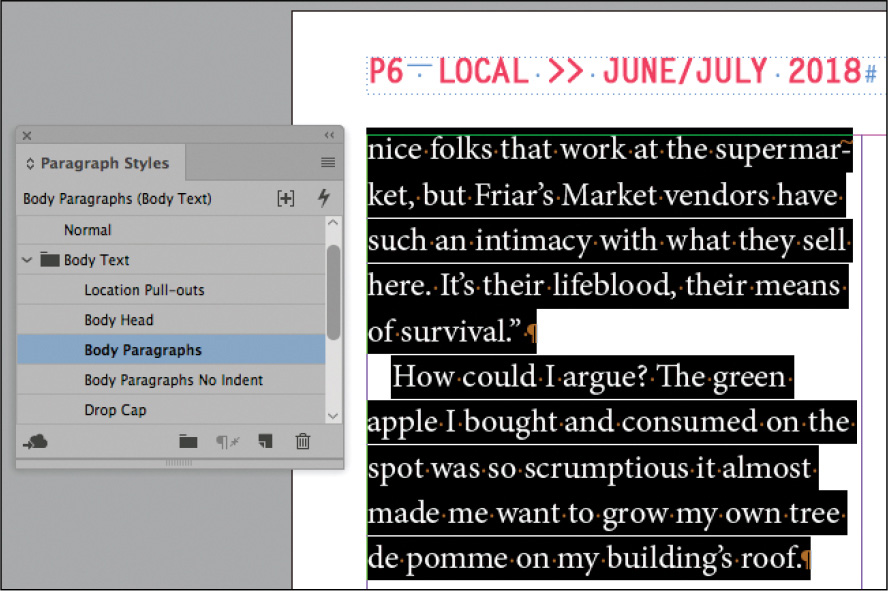Screen dimensions: 888x591
Task: Collapse the Body Text style group
Action: pyautogui.click(x=27, y=260)
